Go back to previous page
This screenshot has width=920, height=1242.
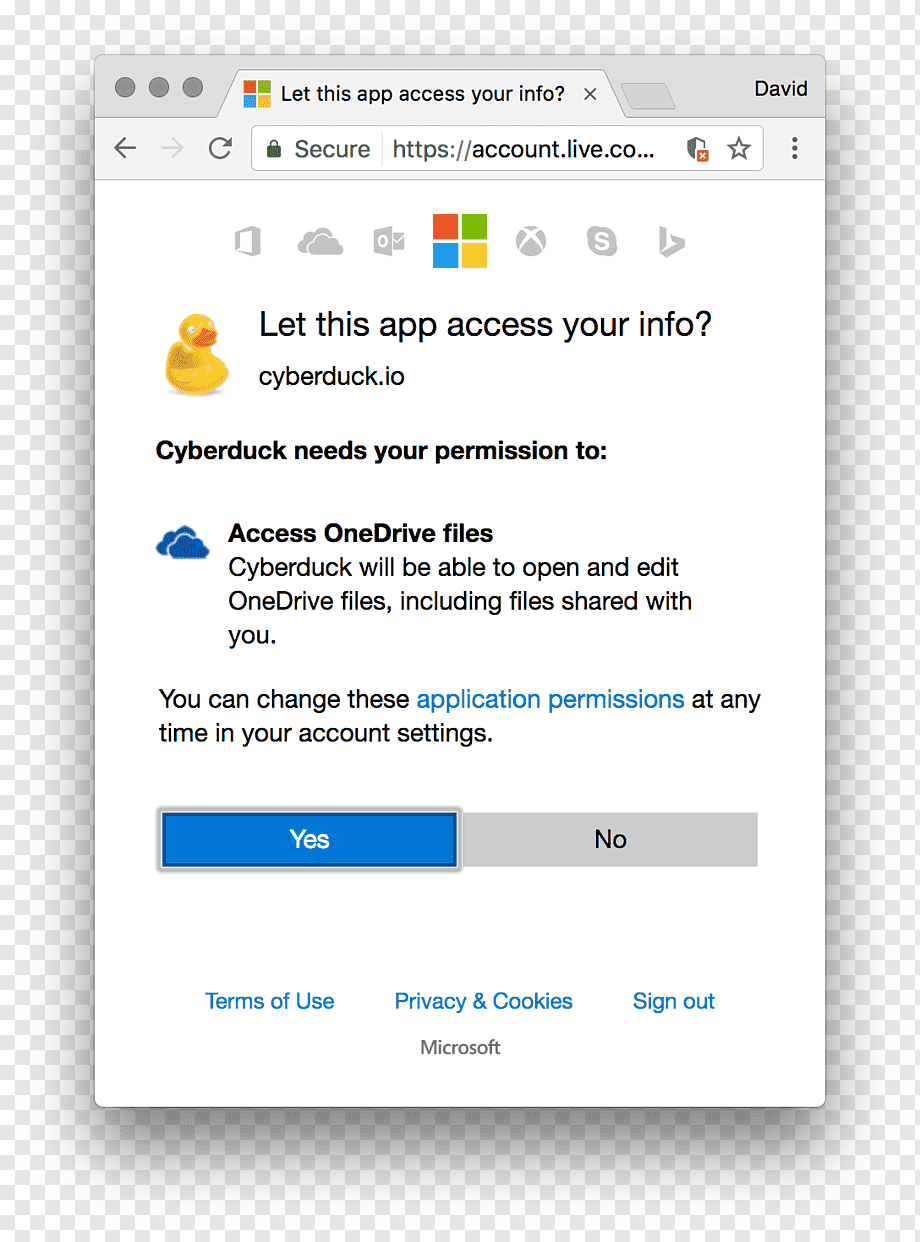(x=125, y=149)
